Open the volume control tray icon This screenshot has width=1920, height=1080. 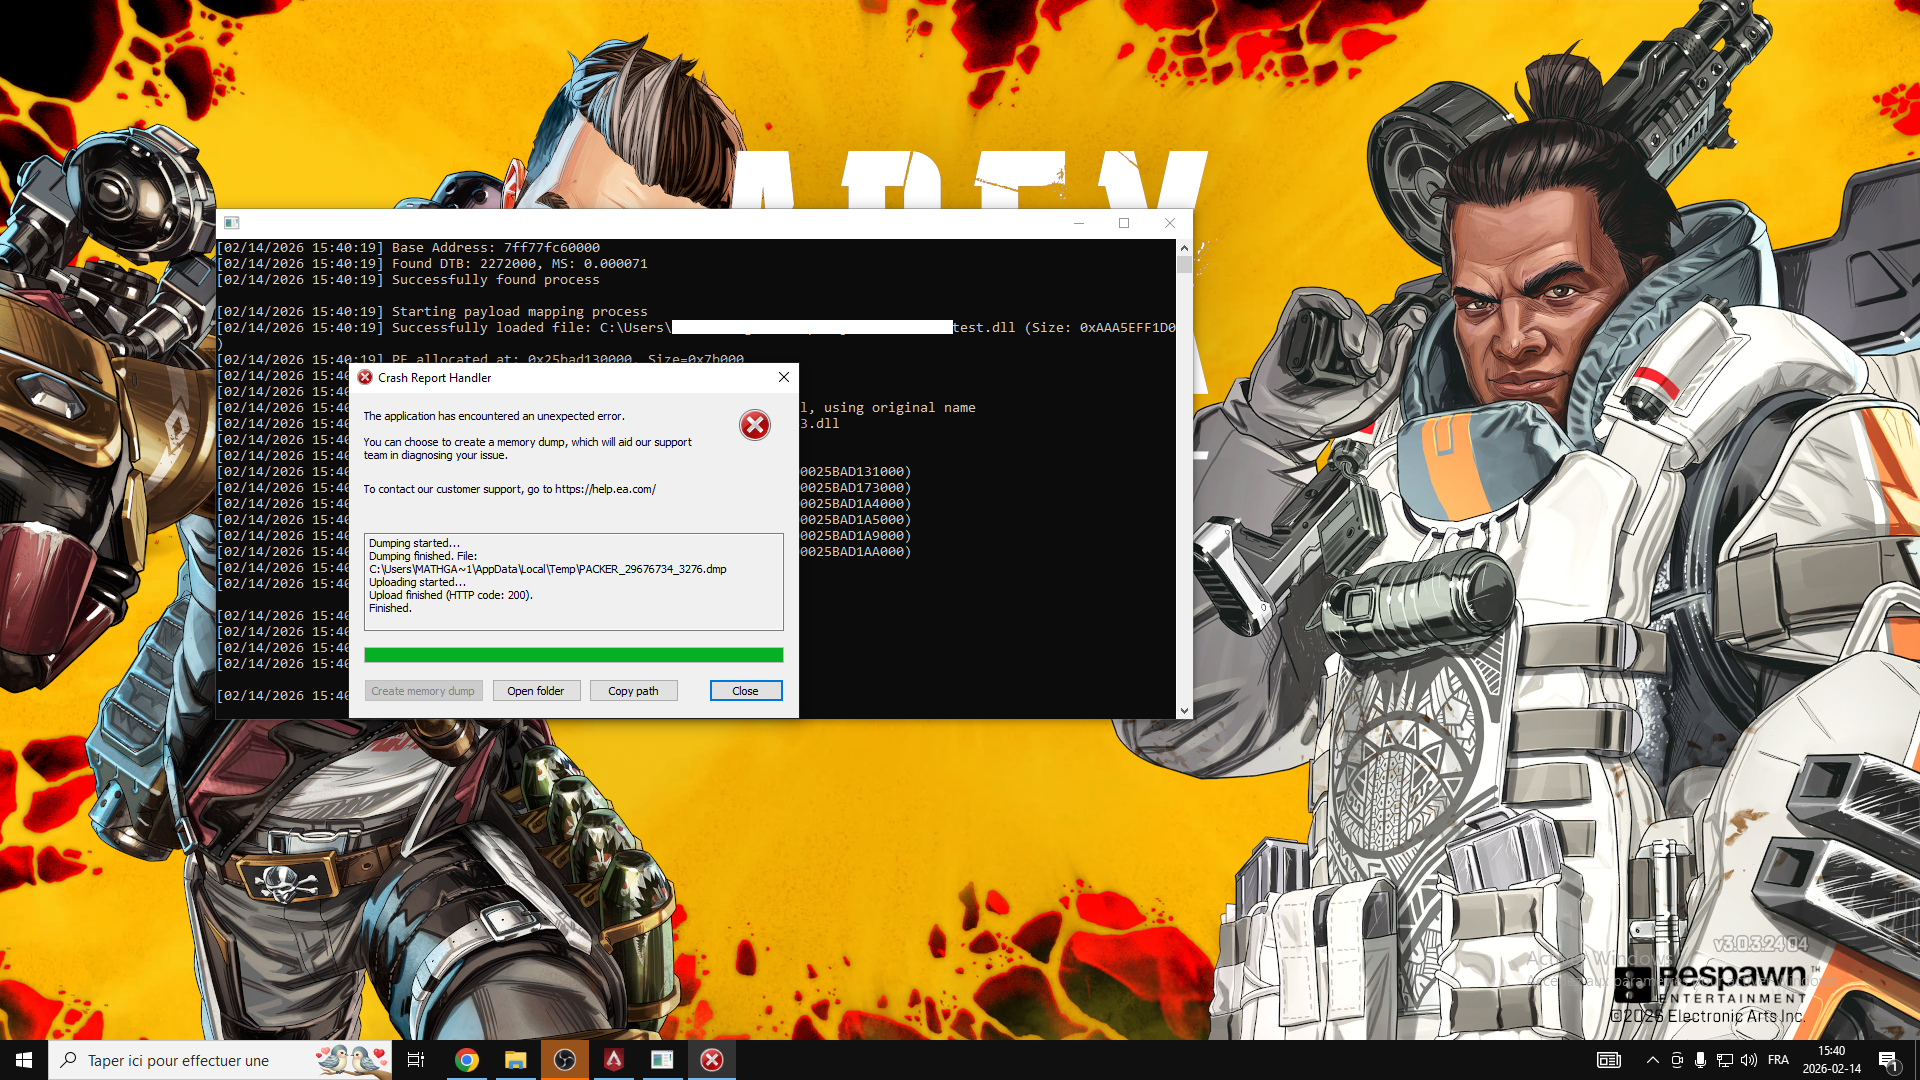pos(1748,1060)
